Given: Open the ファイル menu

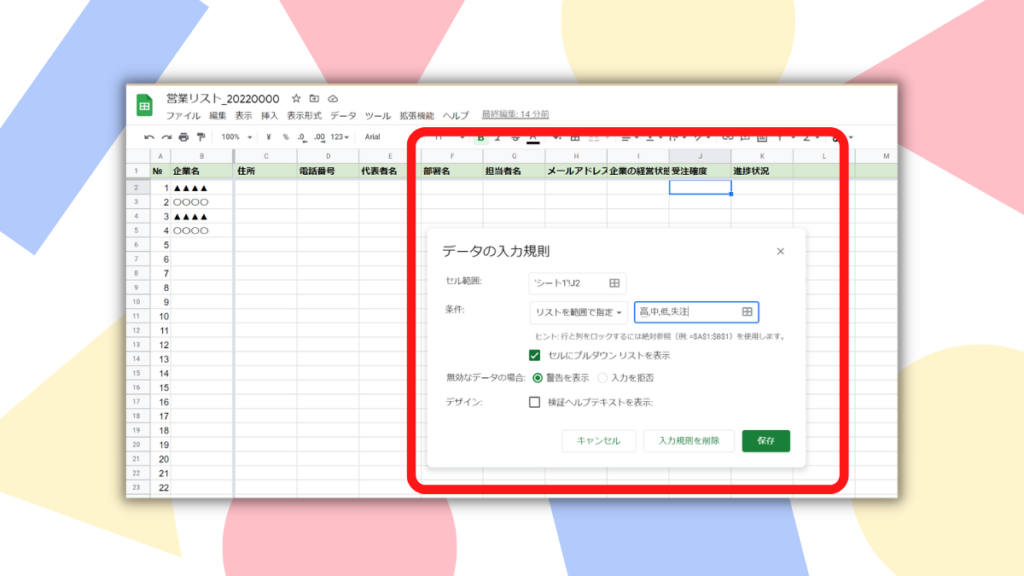Looking at the screenshot, I should [x=183, y=116].
